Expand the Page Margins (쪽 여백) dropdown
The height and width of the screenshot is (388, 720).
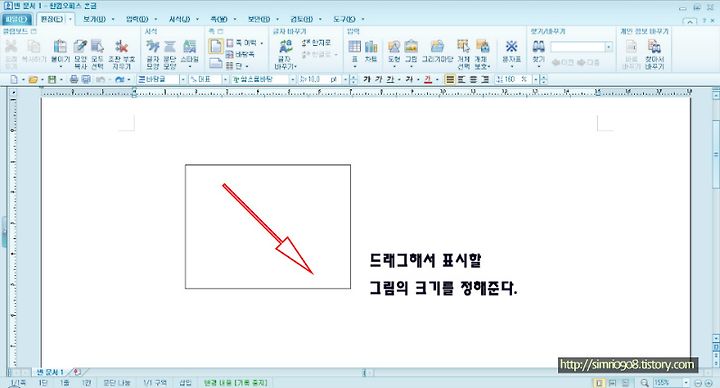(x=262, y=43)
